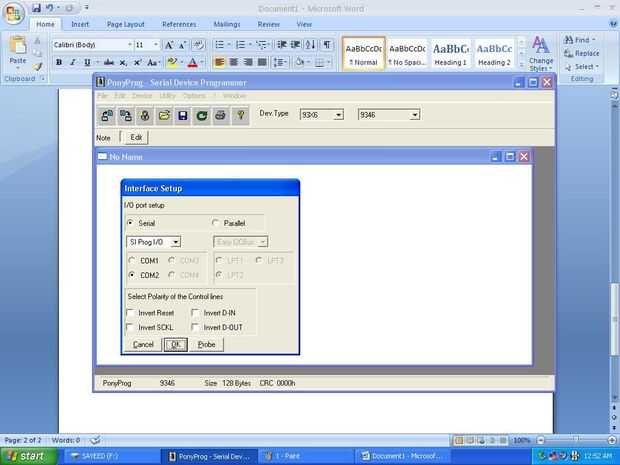This screenshot has height=465, width=620.
Task: Enable the Invert D-OUT checkbox
Action: (x=195, y=327)
